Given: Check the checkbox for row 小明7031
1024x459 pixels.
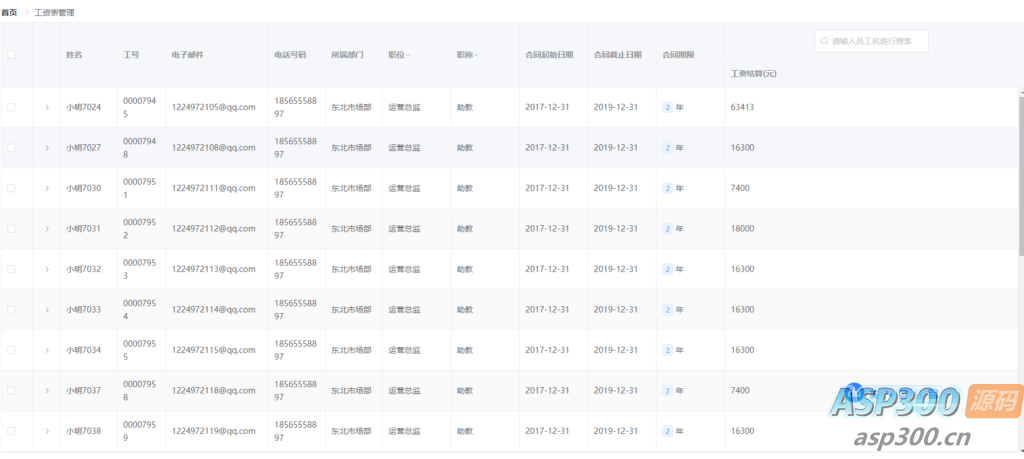Looking at the screenshot, I should pyautogui.click(x=12, y=229).
